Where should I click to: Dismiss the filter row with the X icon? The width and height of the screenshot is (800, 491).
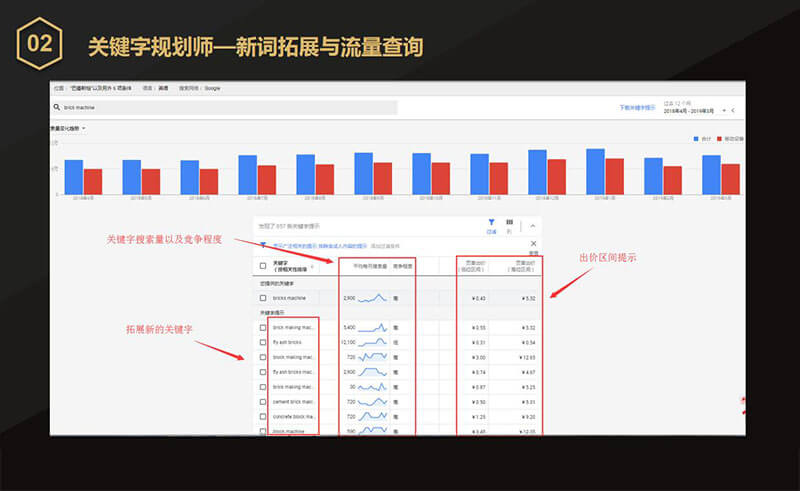534,244
